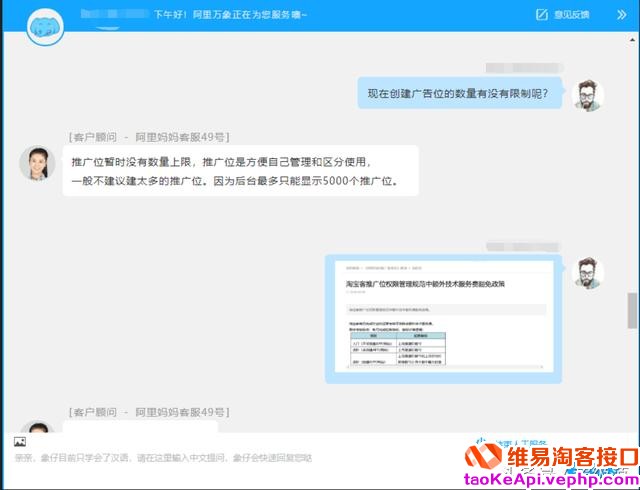Click the partially visible agent avatar at bottom
The image size is (640, 490).
click(x=37, y=427)
